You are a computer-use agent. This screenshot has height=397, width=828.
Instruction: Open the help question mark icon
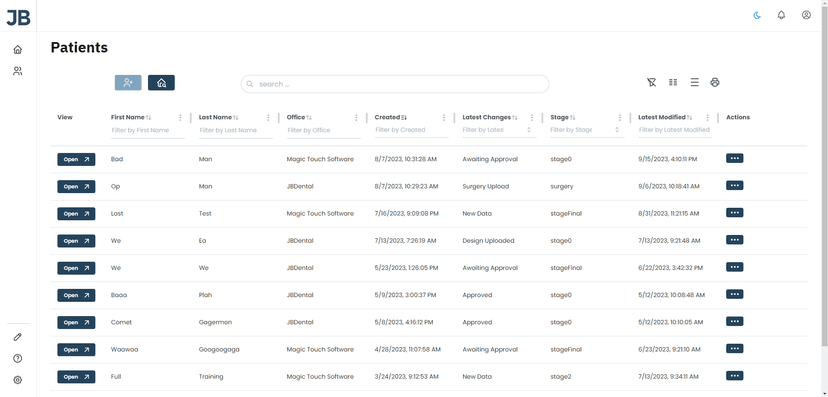click(17, 358)
